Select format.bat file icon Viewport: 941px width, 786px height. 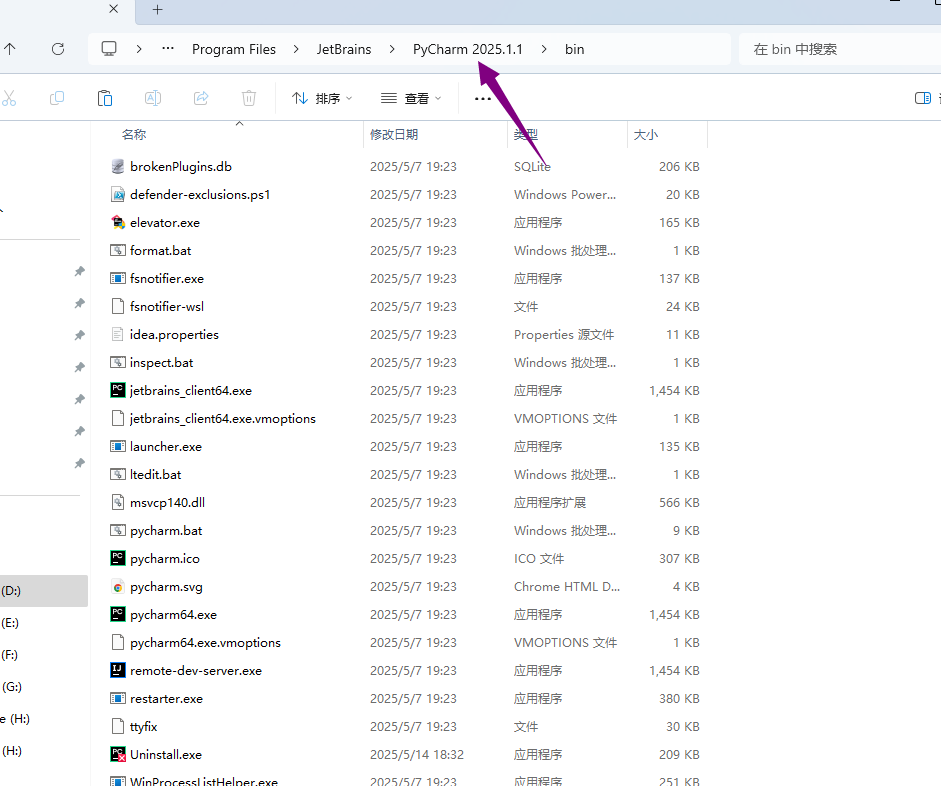tap(118, 250)
